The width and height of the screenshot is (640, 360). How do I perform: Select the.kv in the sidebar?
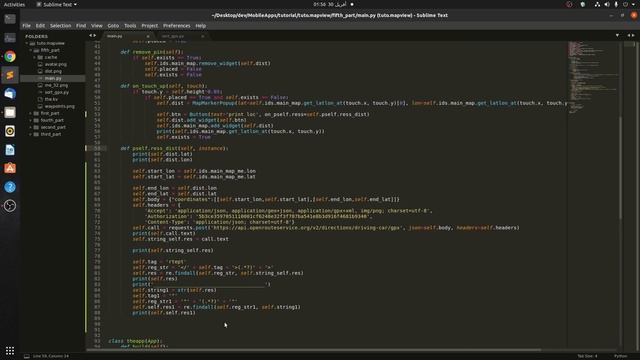click(51, 99)
